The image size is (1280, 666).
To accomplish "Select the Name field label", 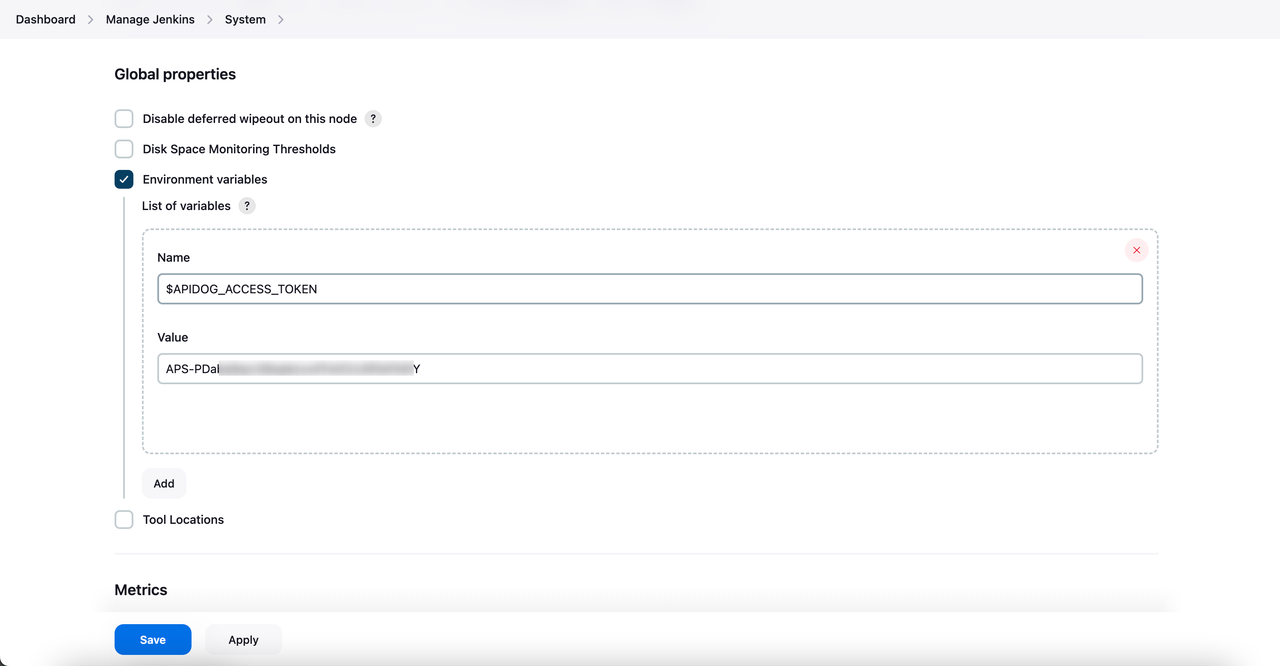I will (x=174, y=257).
